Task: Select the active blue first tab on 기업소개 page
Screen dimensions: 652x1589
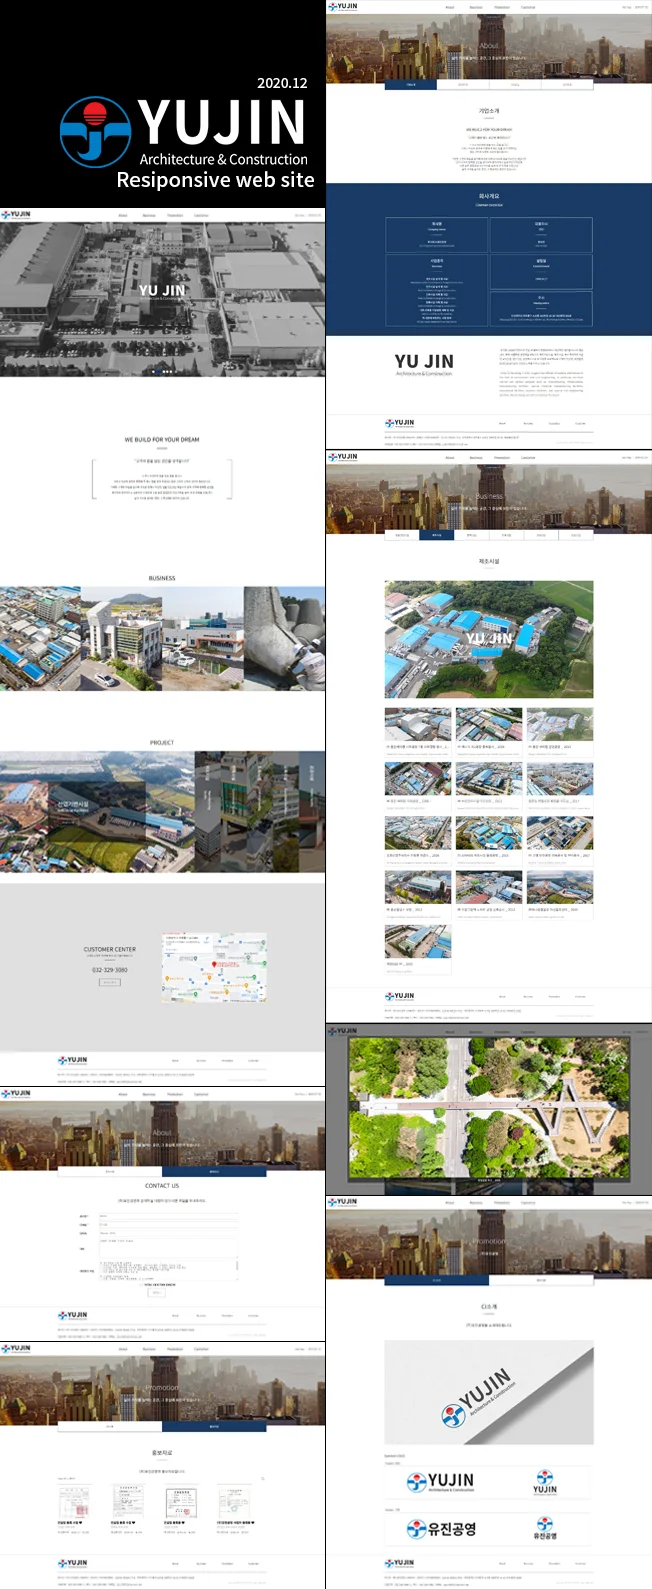Action: tap(411, 85)
